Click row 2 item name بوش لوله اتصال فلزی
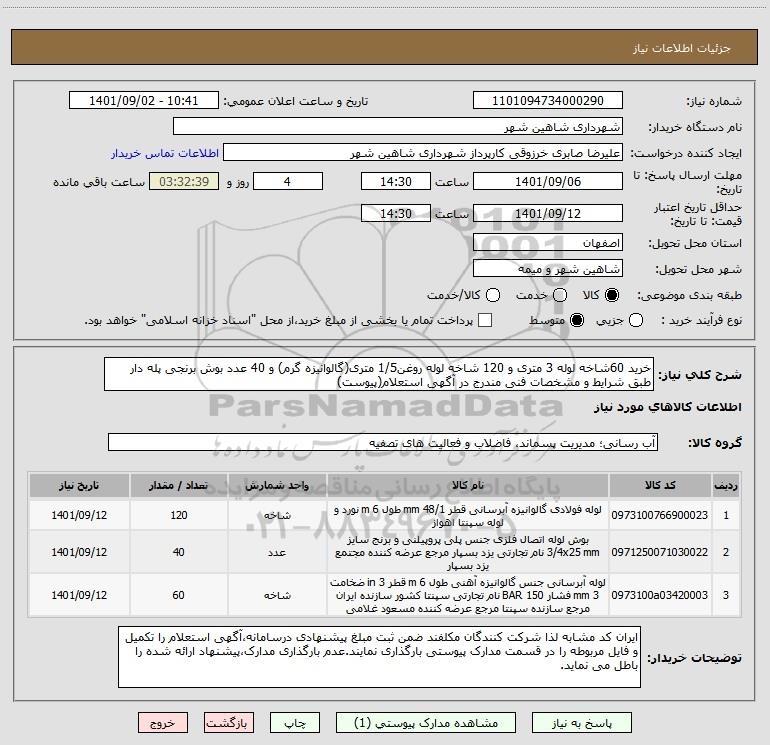This screenshot has width=770, height=745. (x=468, y=552)
